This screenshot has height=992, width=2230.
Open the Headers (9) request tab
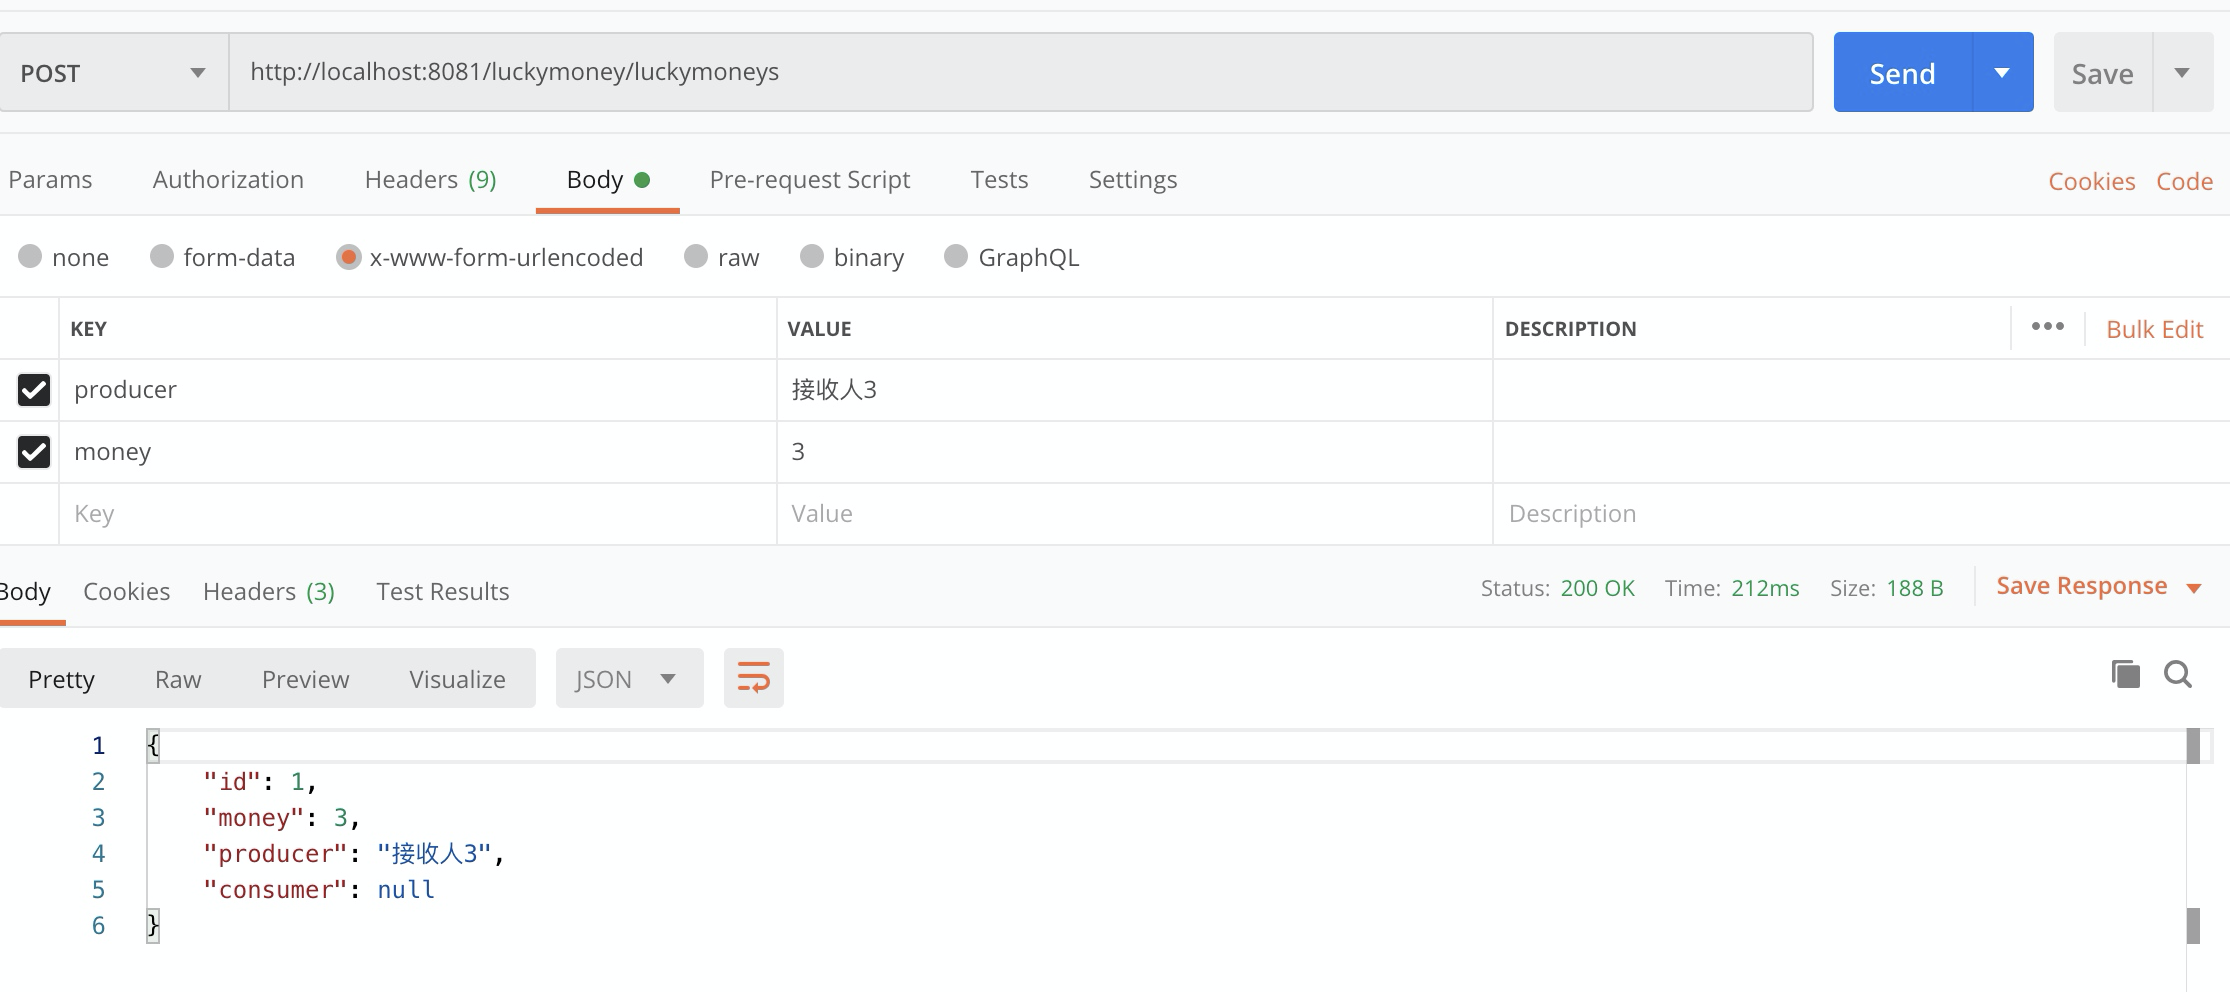(430, 180)
